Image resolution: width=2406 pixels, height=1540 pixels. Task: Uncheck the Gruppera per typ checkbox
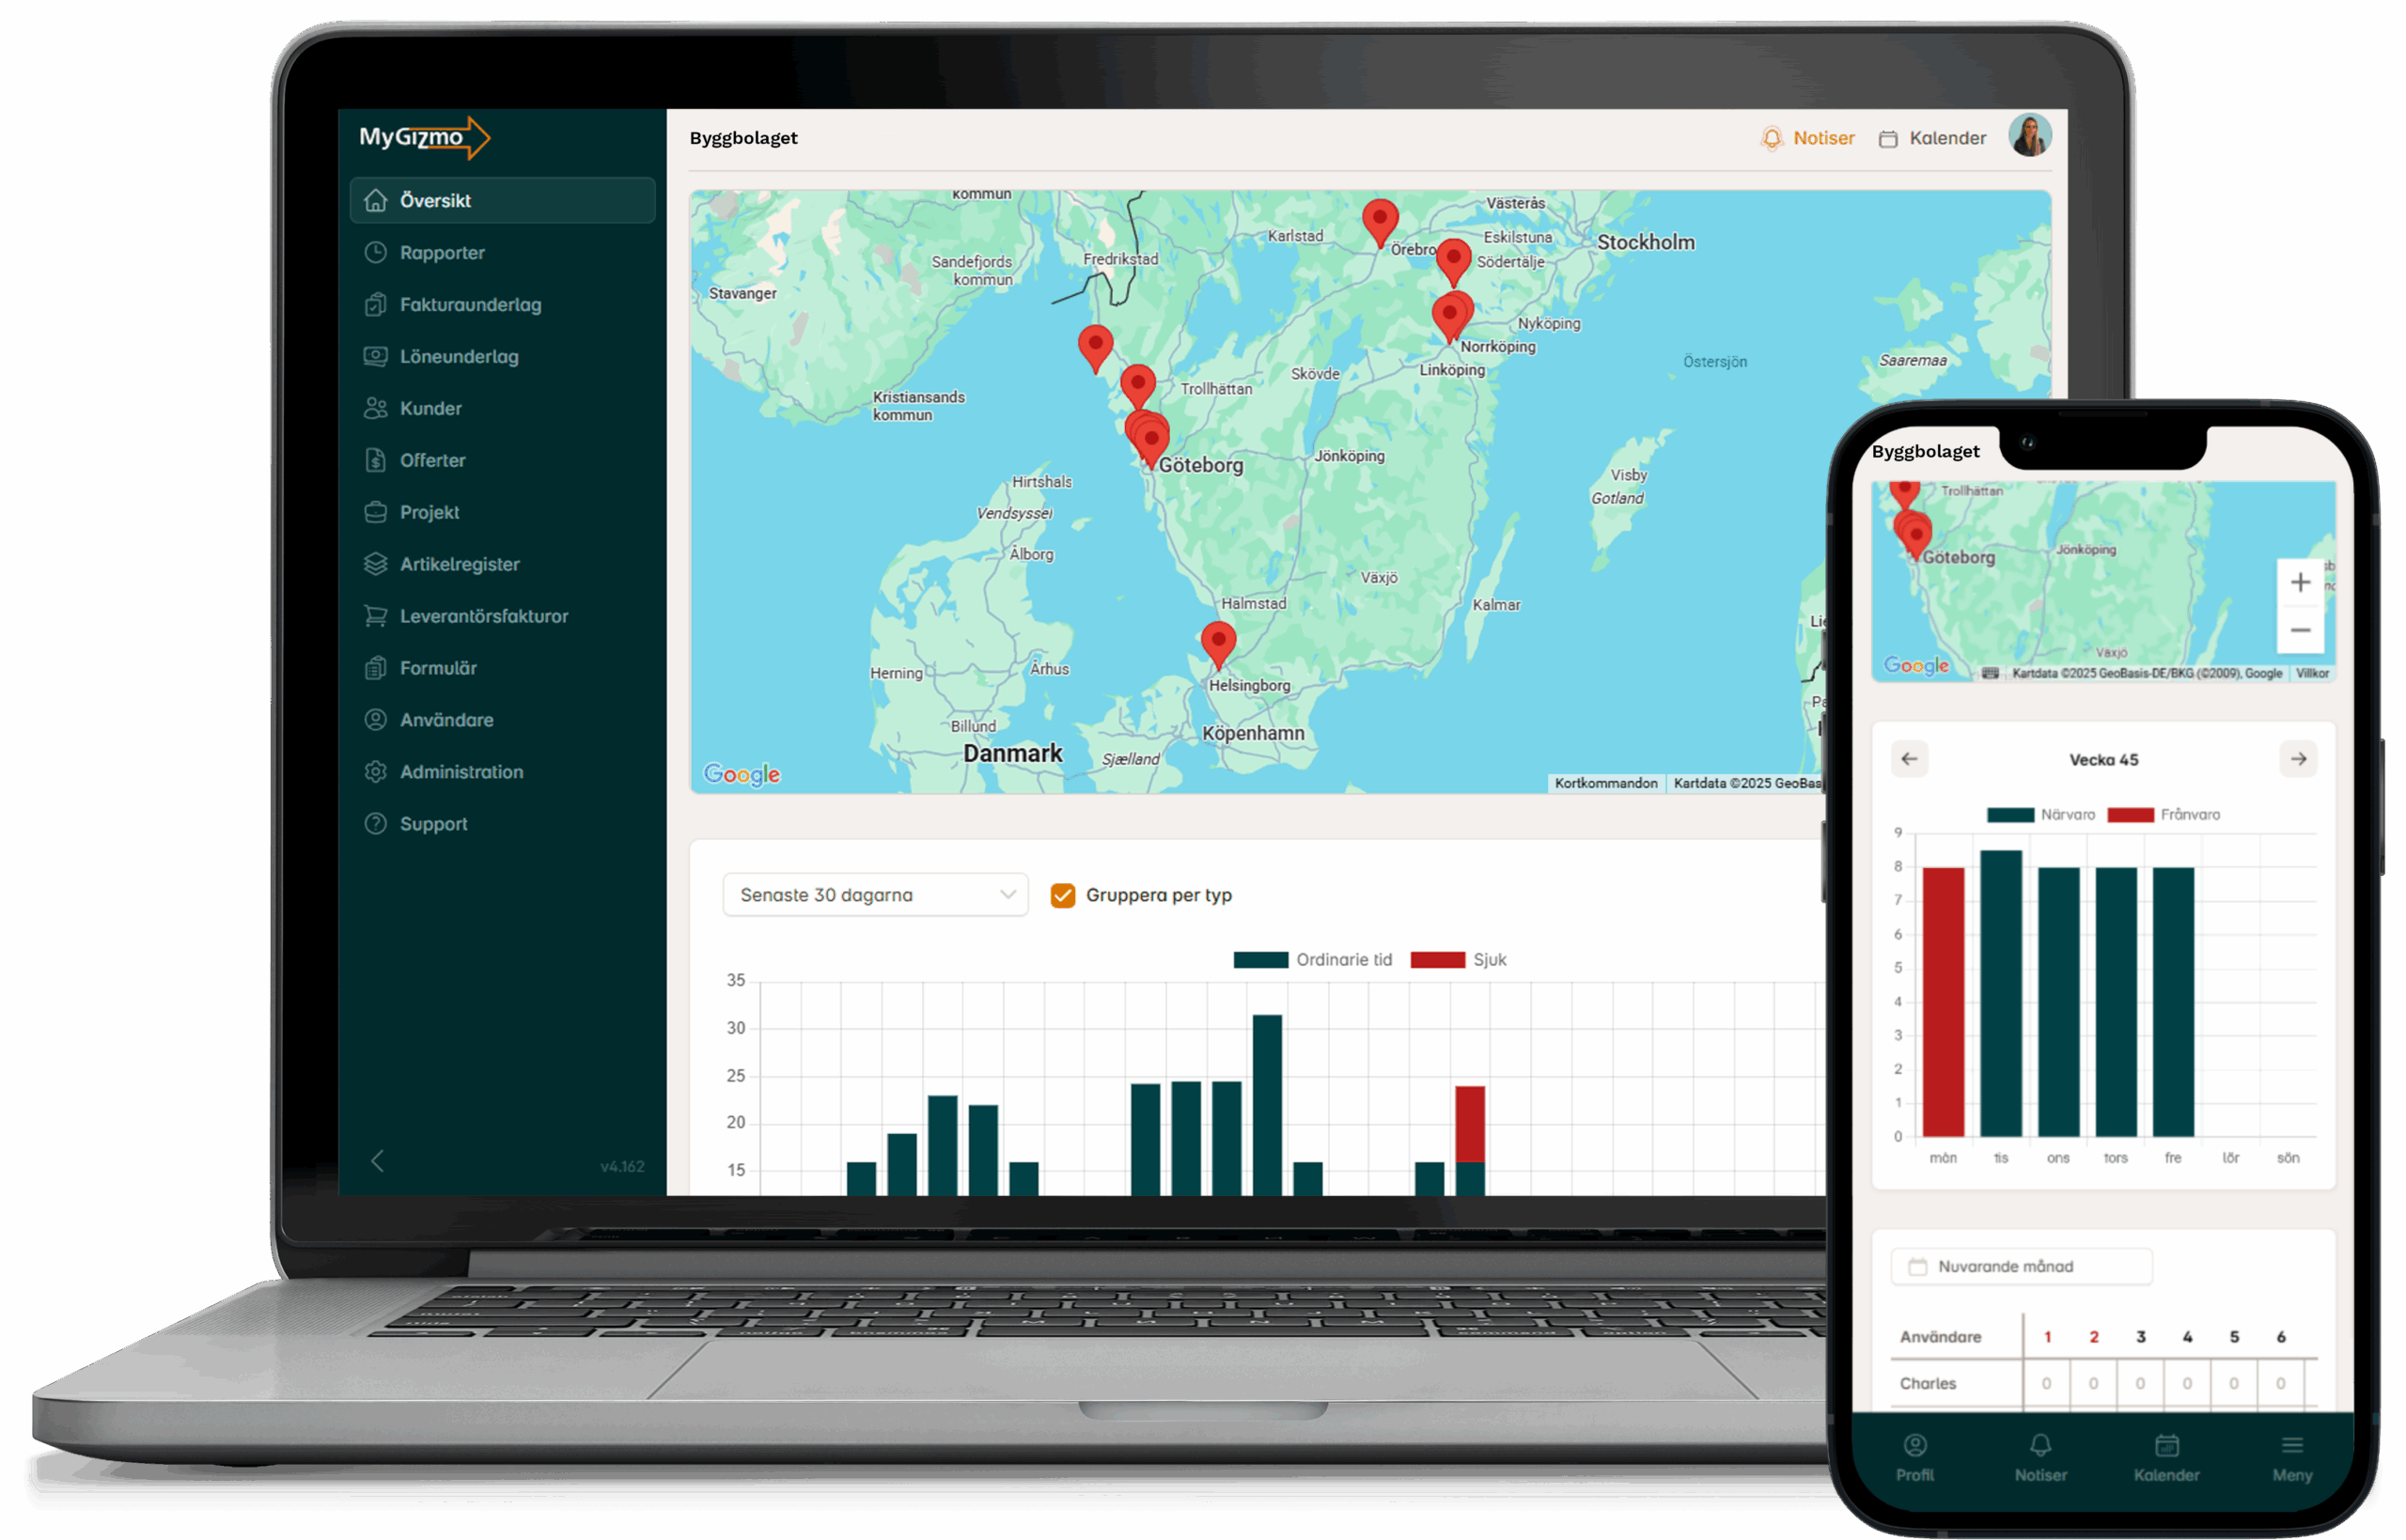click(x=1062, y=895)
